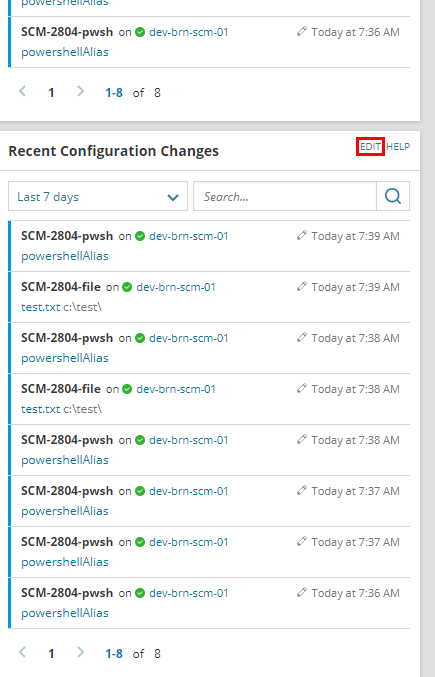Open the Last 7 days dropdown
The width and height of the screenshot is (435, 677).
click(98, 196)
